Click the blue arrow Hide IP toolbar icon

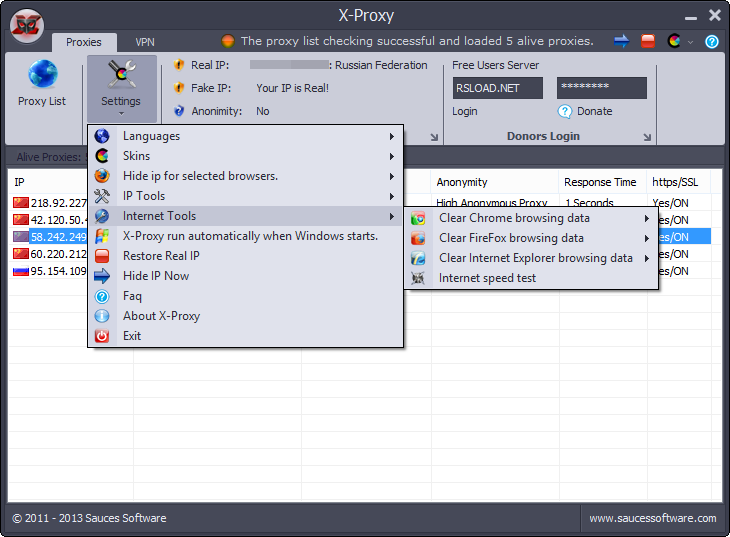point(622,41)
